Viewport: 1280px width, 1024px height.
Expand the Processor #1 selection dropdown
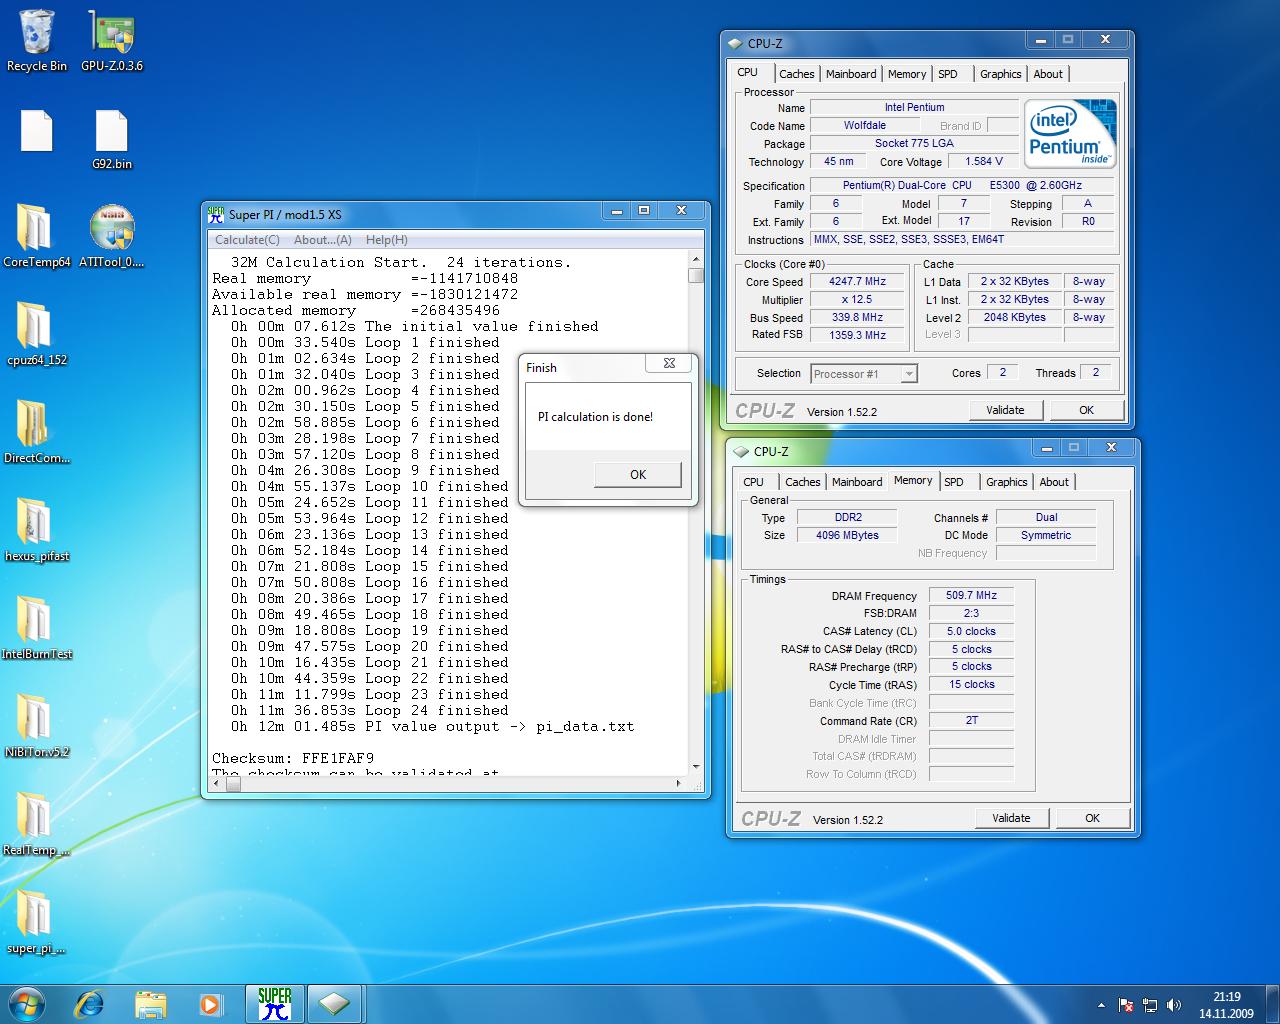coord(909,374)
